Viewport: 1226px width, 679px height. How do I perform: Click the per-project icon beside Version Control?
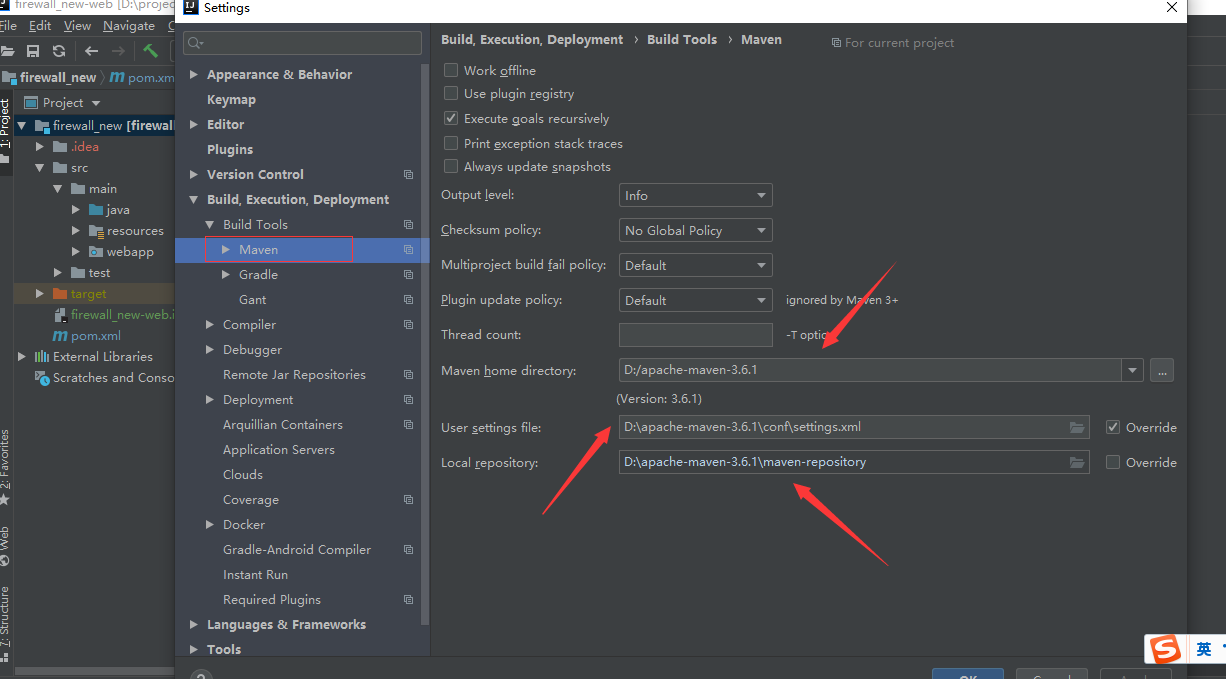(x=408, y=175)
